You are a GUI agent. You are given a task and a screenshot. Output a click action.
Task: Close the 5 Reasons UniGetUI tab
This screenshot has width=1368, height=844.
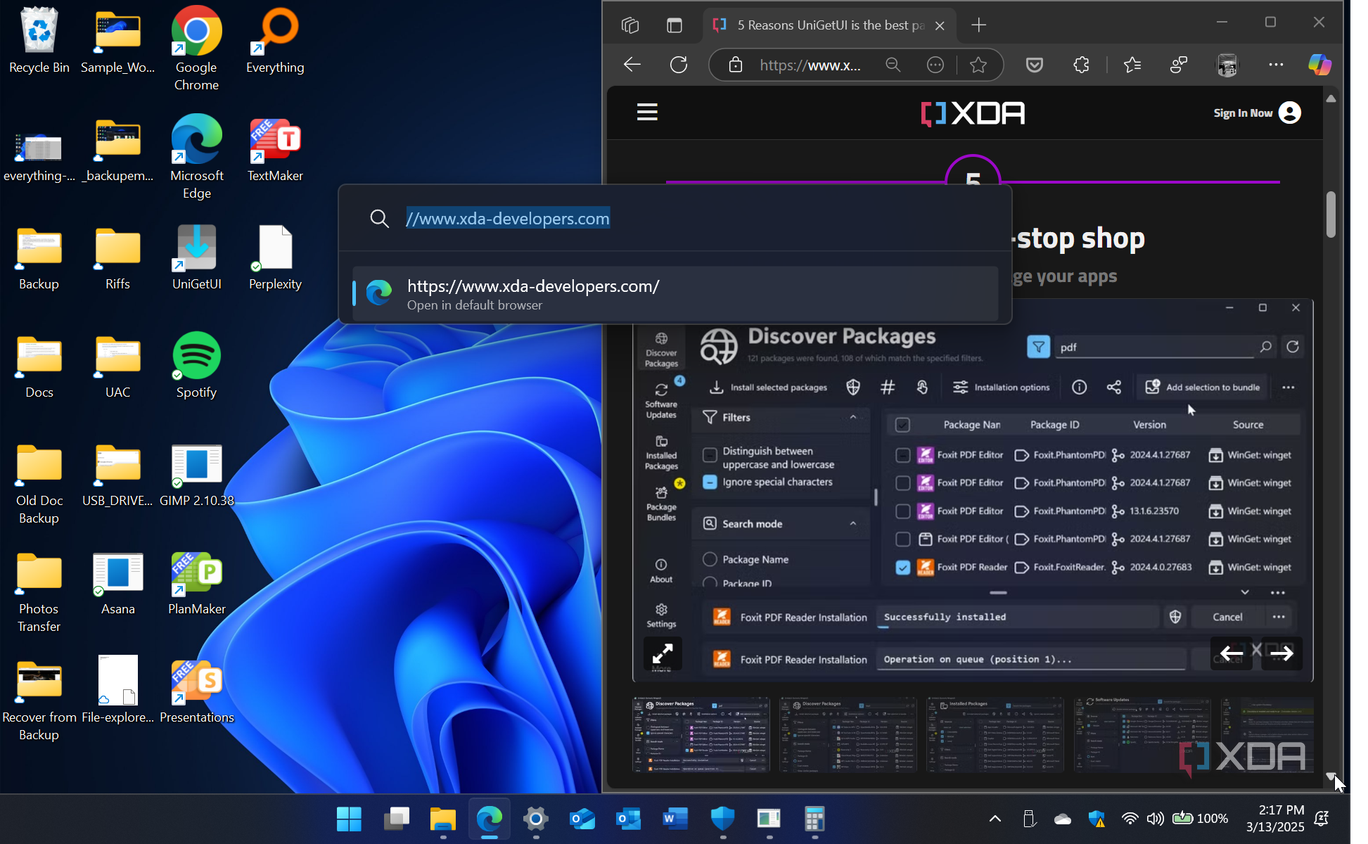pos(939,25)
